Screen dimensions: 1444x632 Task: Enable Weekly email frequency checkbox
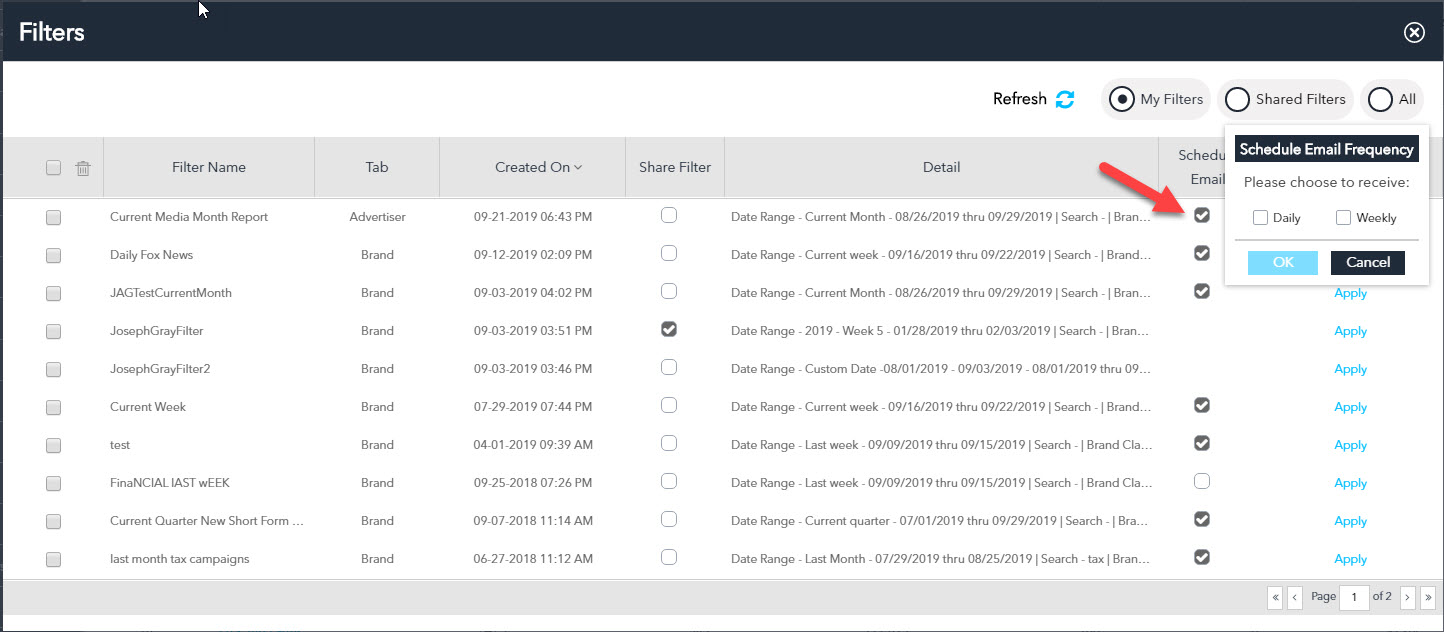click(x=1343, y=218)
